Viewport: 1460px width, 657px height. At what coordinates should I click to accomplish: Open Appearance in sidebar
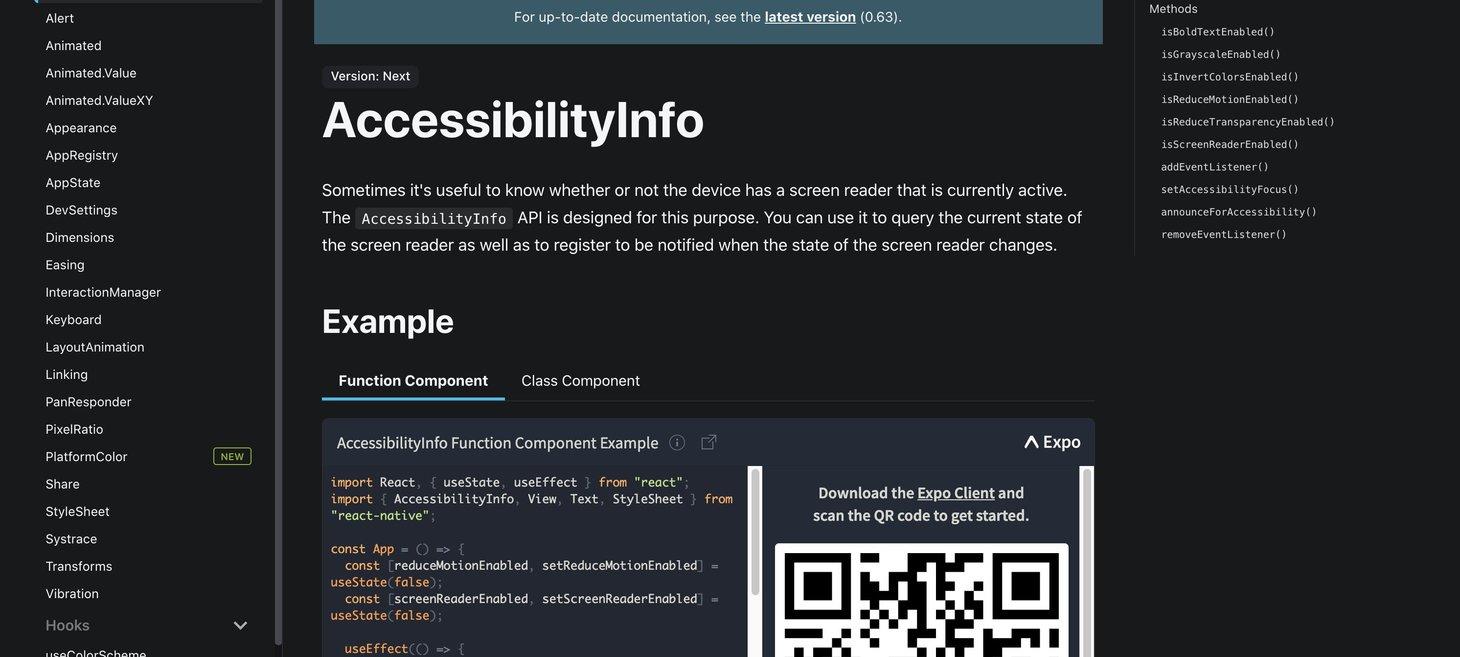click(x=81, y=128)
